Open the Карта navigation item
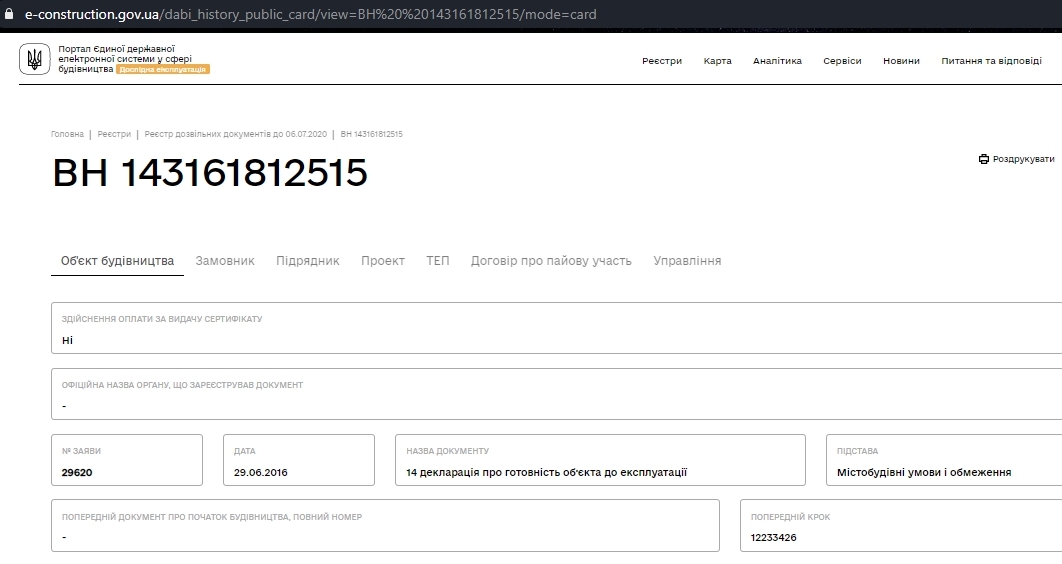 pos(717,61)
